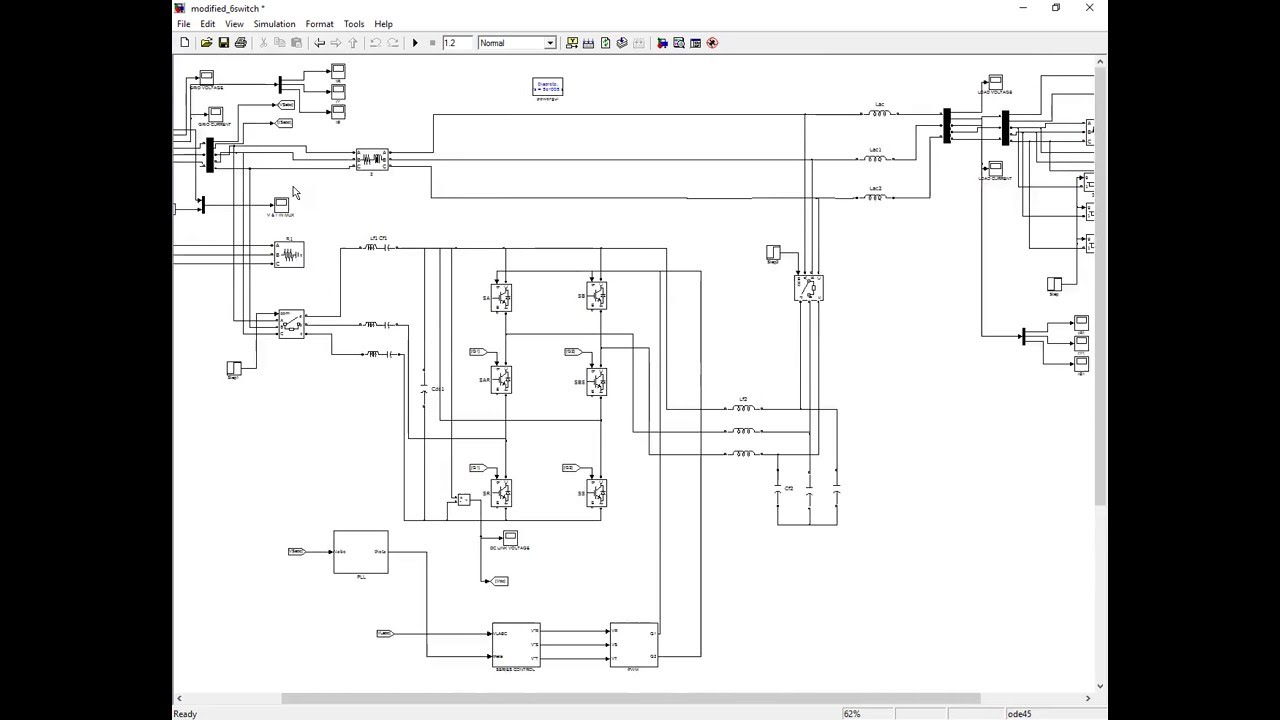
Task: Select the PWM block beside SERIES CONTROL
Action: pos(634,645)
